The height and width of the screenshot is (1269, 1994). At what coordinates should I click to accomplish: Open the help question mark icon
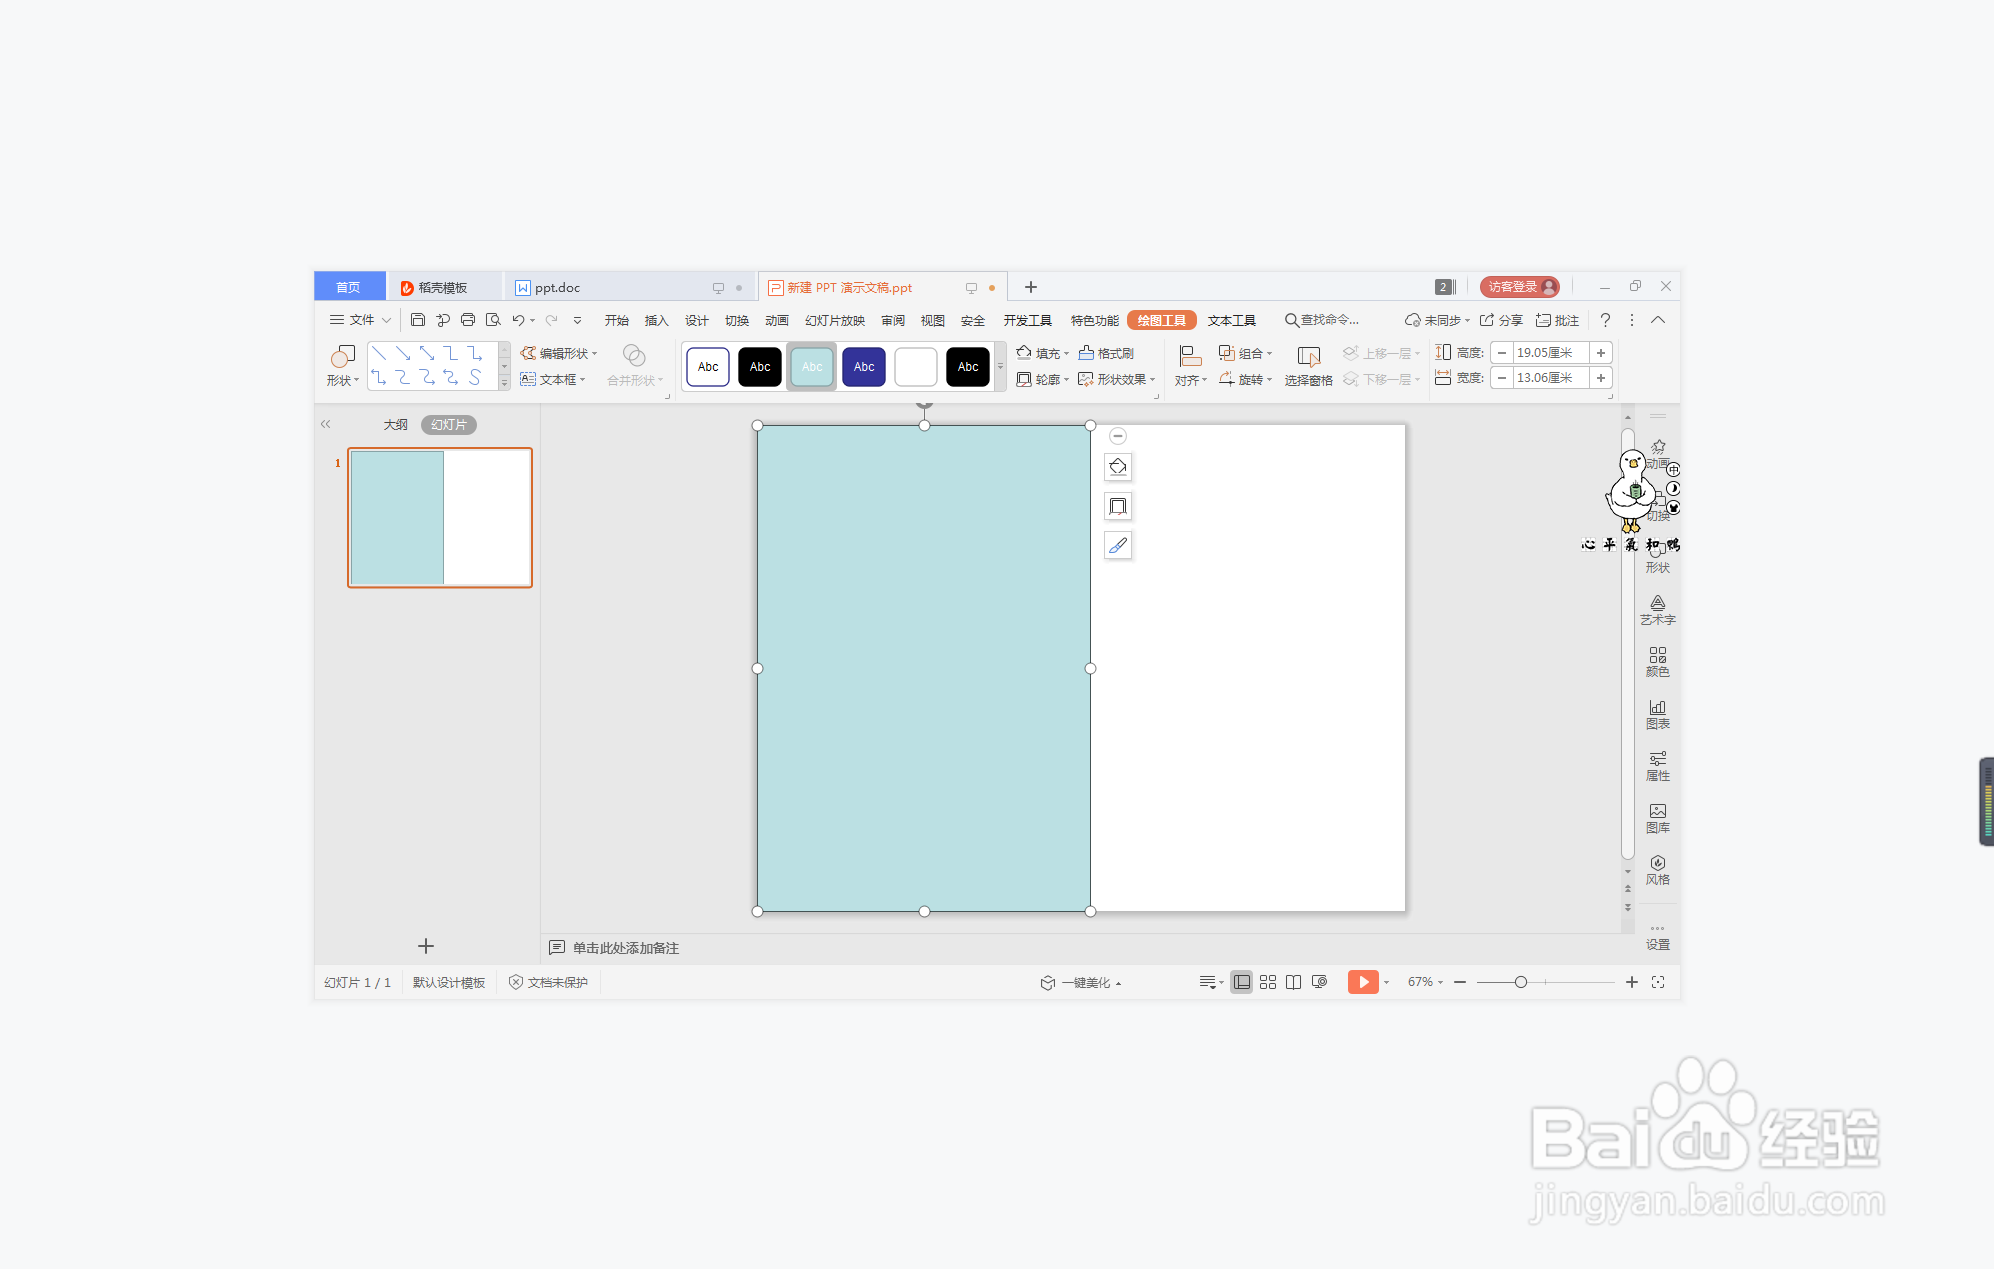click(1605, 320)
